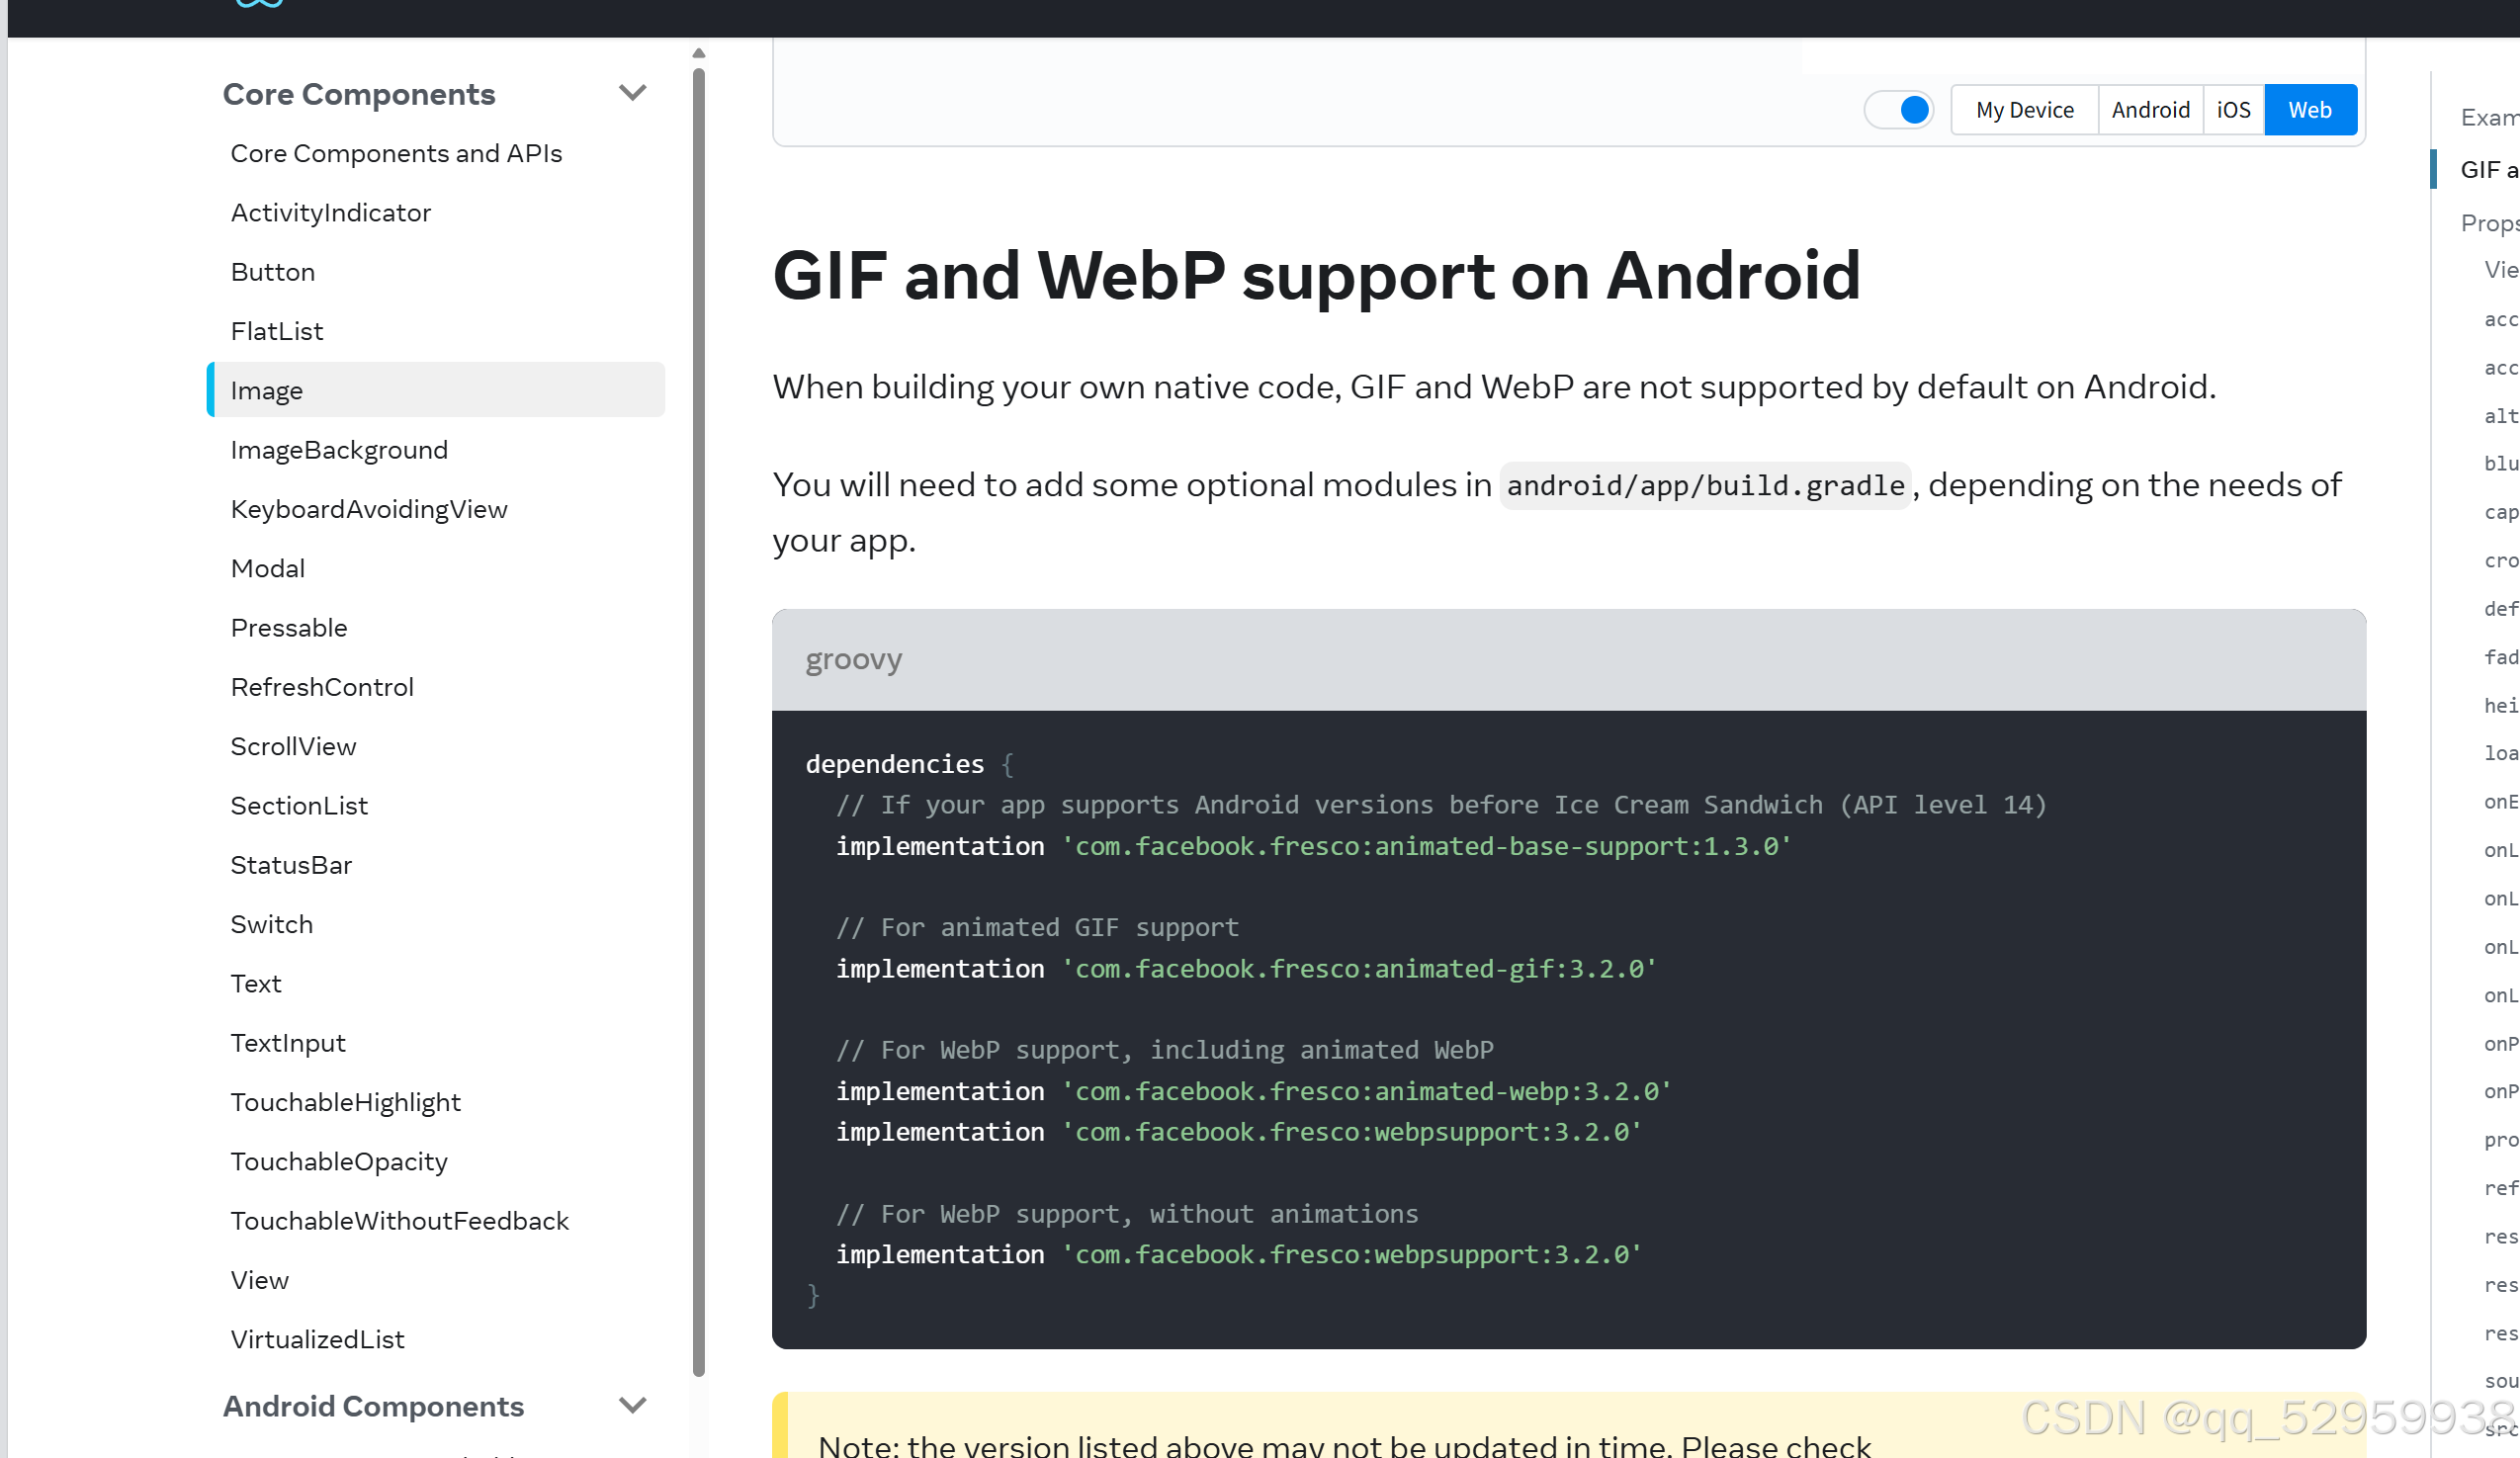Click the Core Components category heading

358,94
